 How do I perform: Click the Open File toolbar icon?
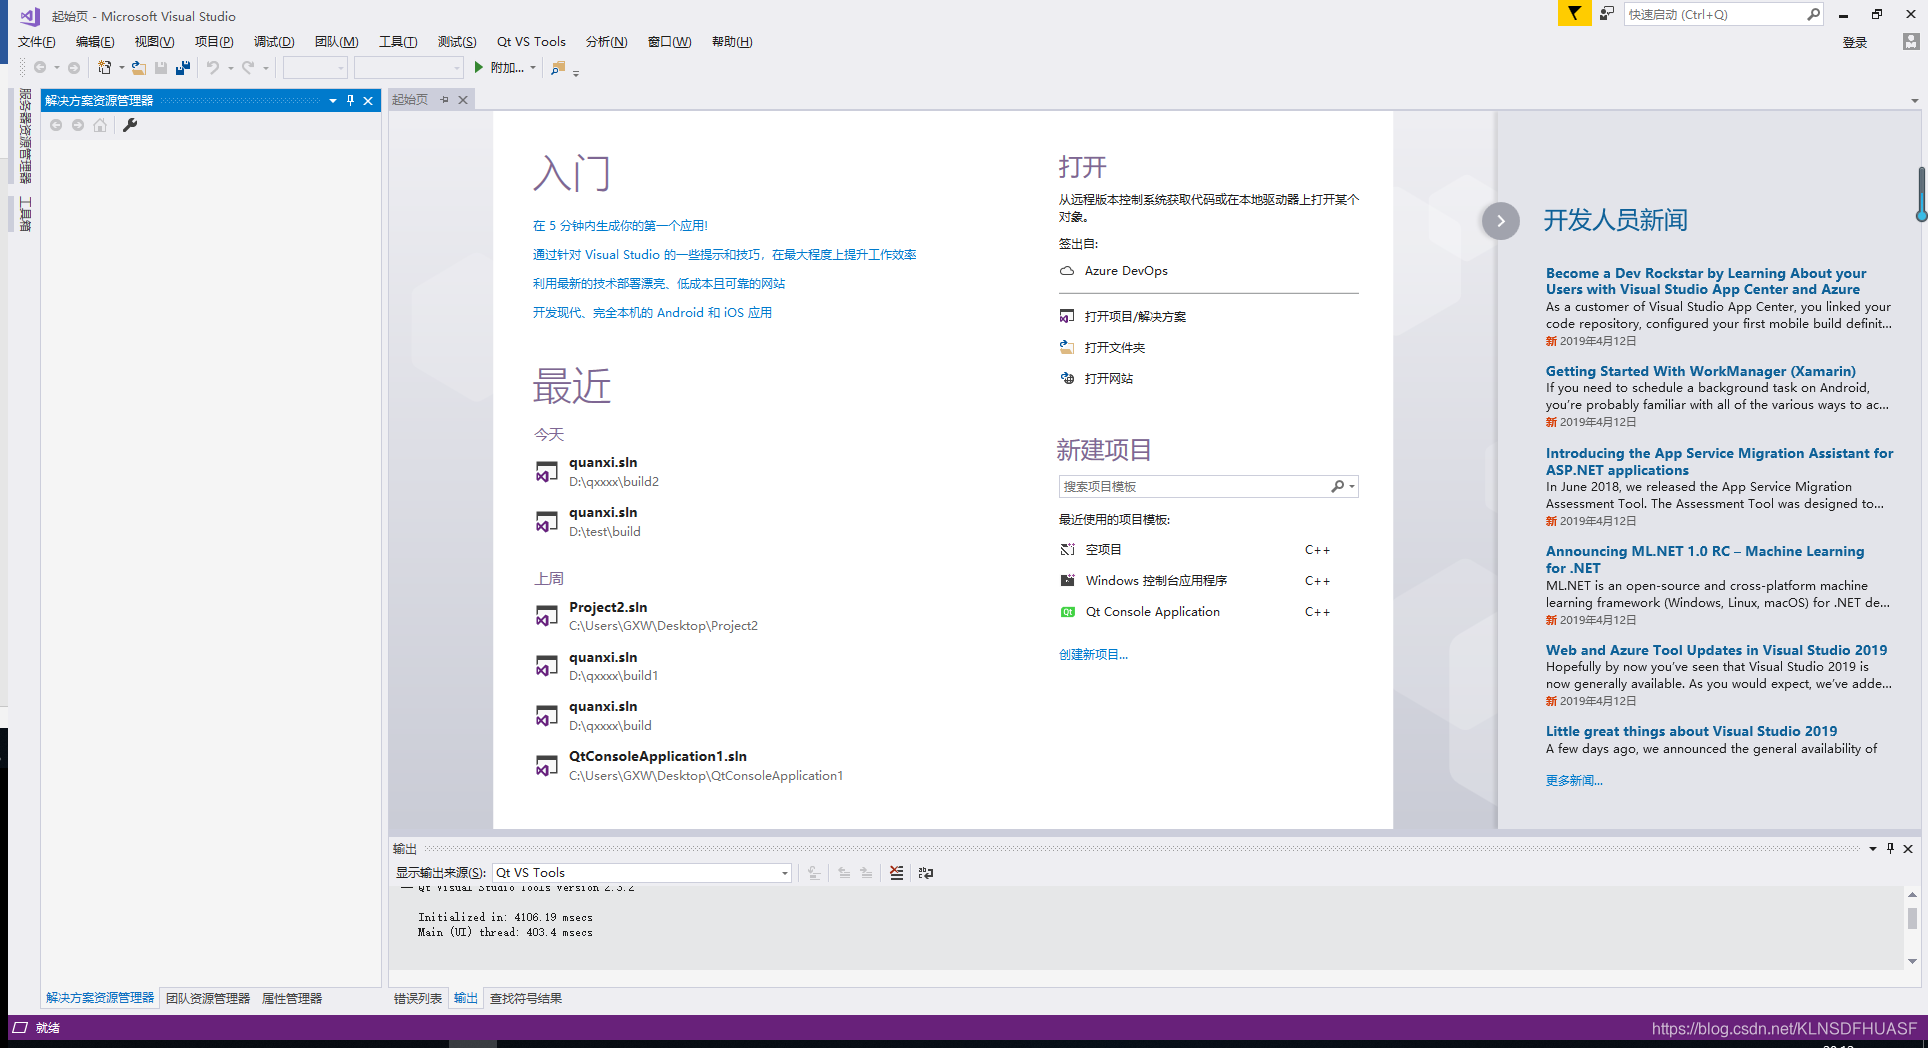coord(139,68)
